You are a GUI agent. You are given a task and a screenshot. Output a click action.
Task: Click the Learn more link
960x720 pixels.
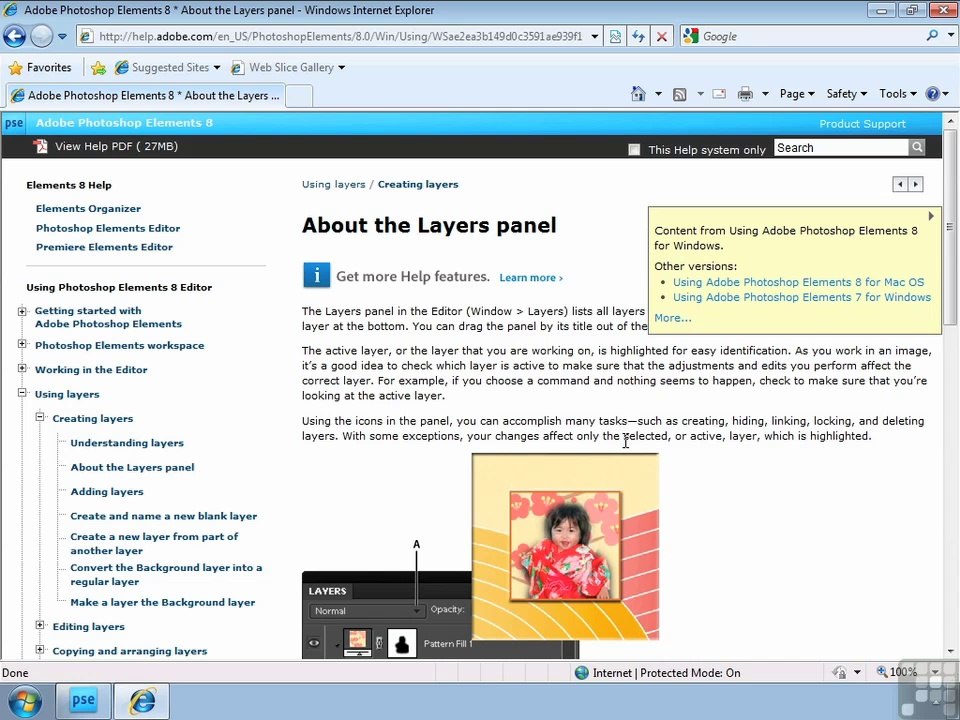pos(531,277)
